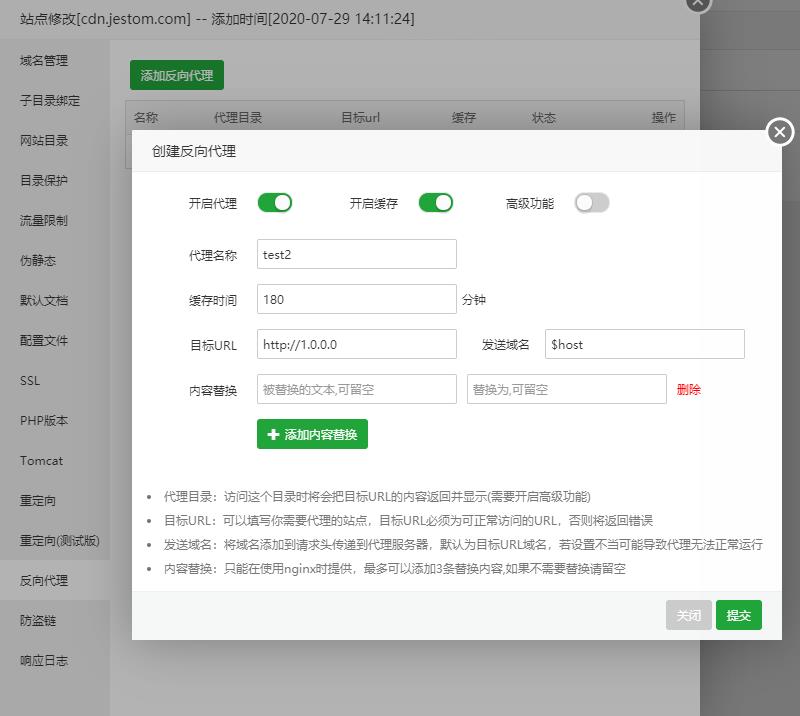This screenshot has height=716, width=800.
Task: Turn off the 开启缓存 toggle
Action: pyautogui.click(x=435, y=202)
